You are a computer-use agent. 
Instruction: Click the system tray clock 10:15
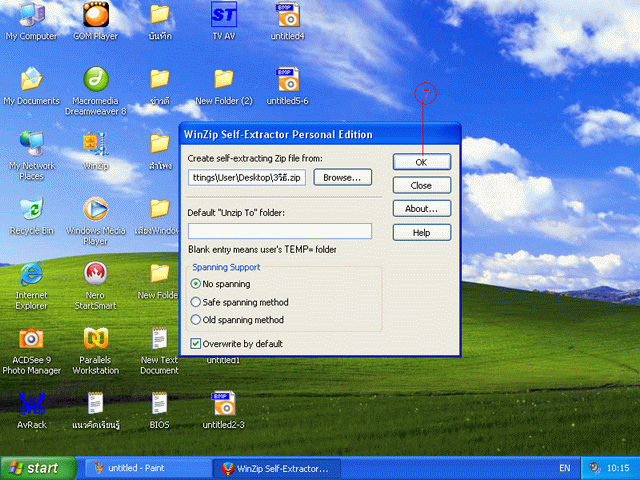(x=618, y=468)
